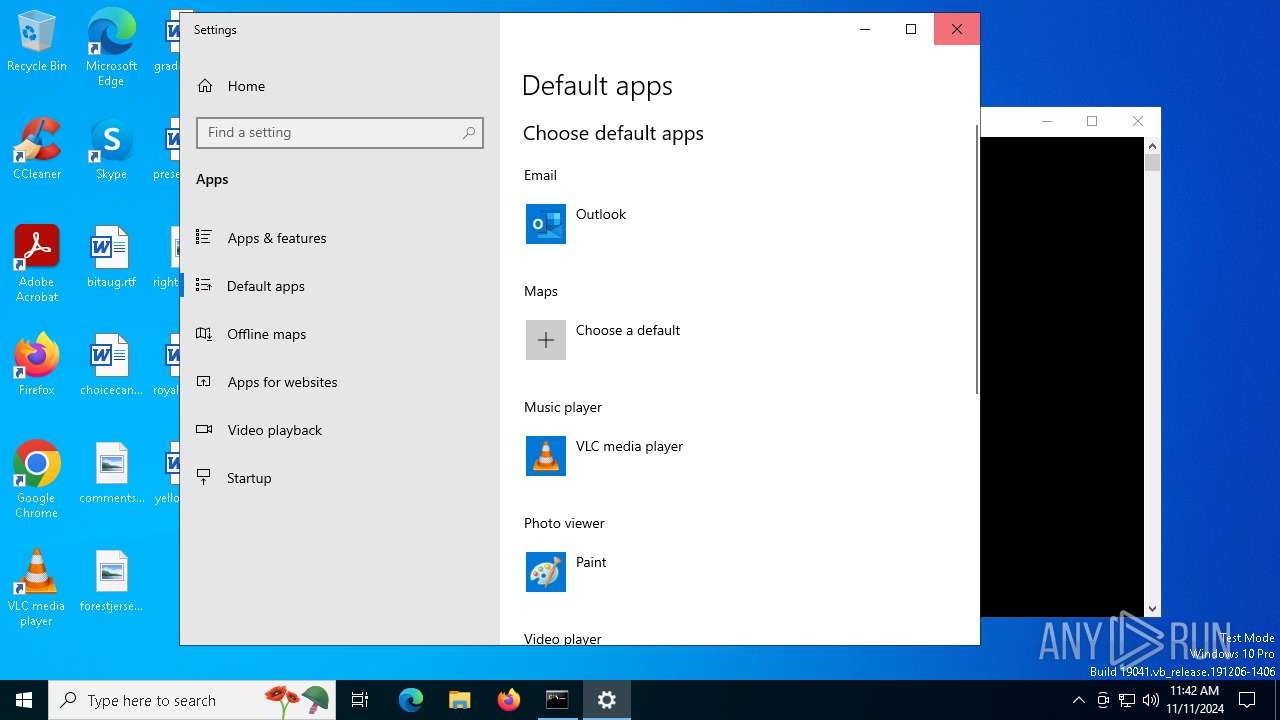Click the taskbar Type here to search box
This screenshot has height=720, width=1280.
(x=190, y=700)
